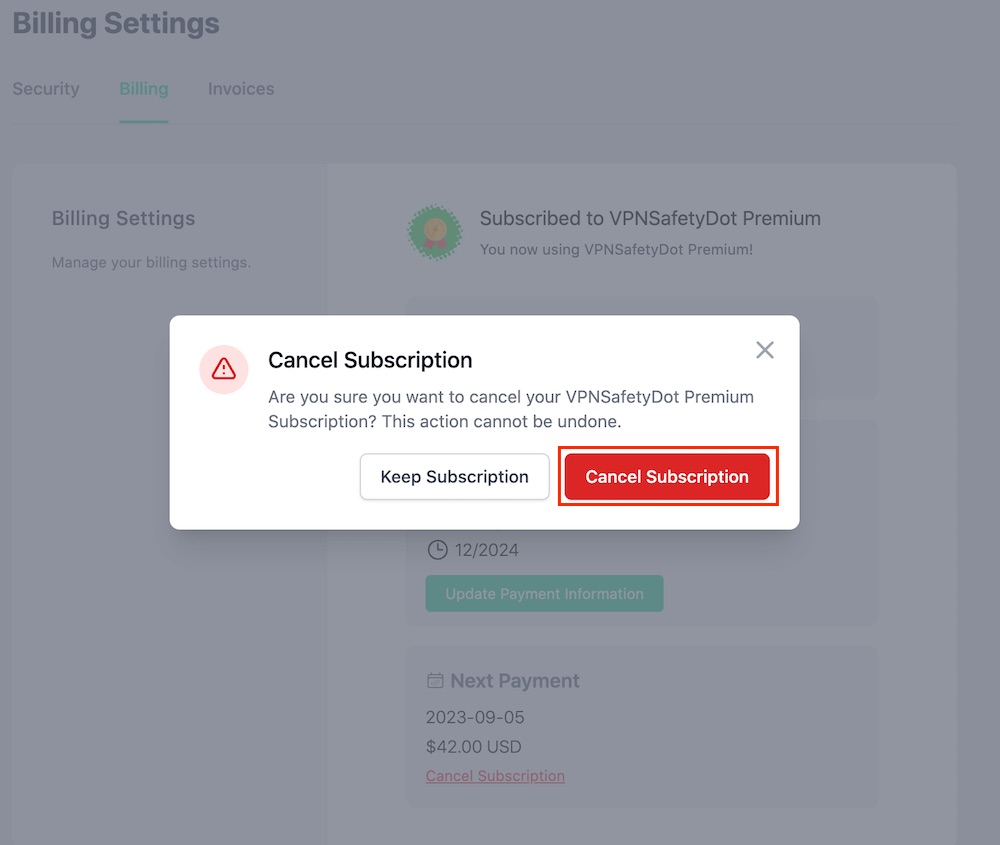Click the Billing Settings page title

[x=116, y=24]
